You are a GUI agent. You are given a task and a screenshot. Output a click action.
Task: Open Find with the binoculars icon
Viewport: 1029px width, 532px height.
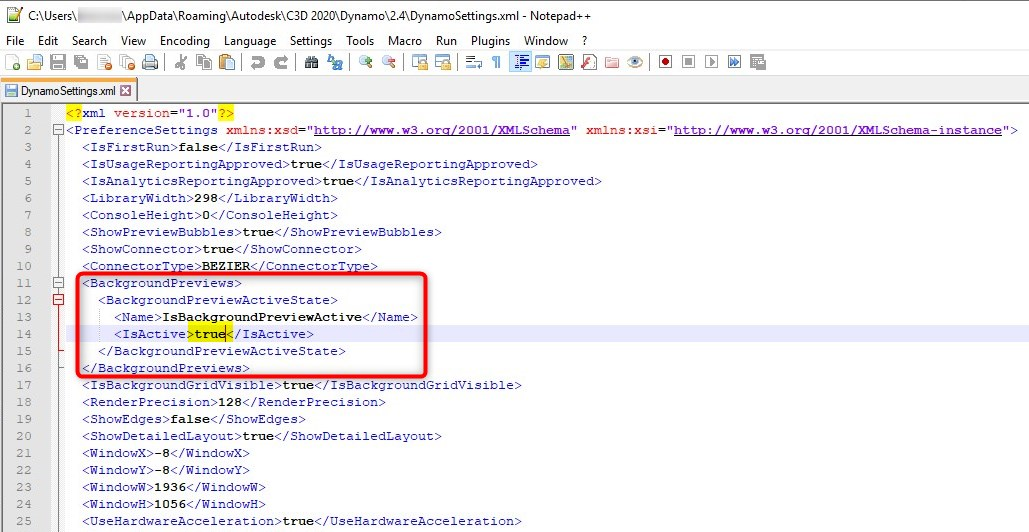click(x=312, y=62)
